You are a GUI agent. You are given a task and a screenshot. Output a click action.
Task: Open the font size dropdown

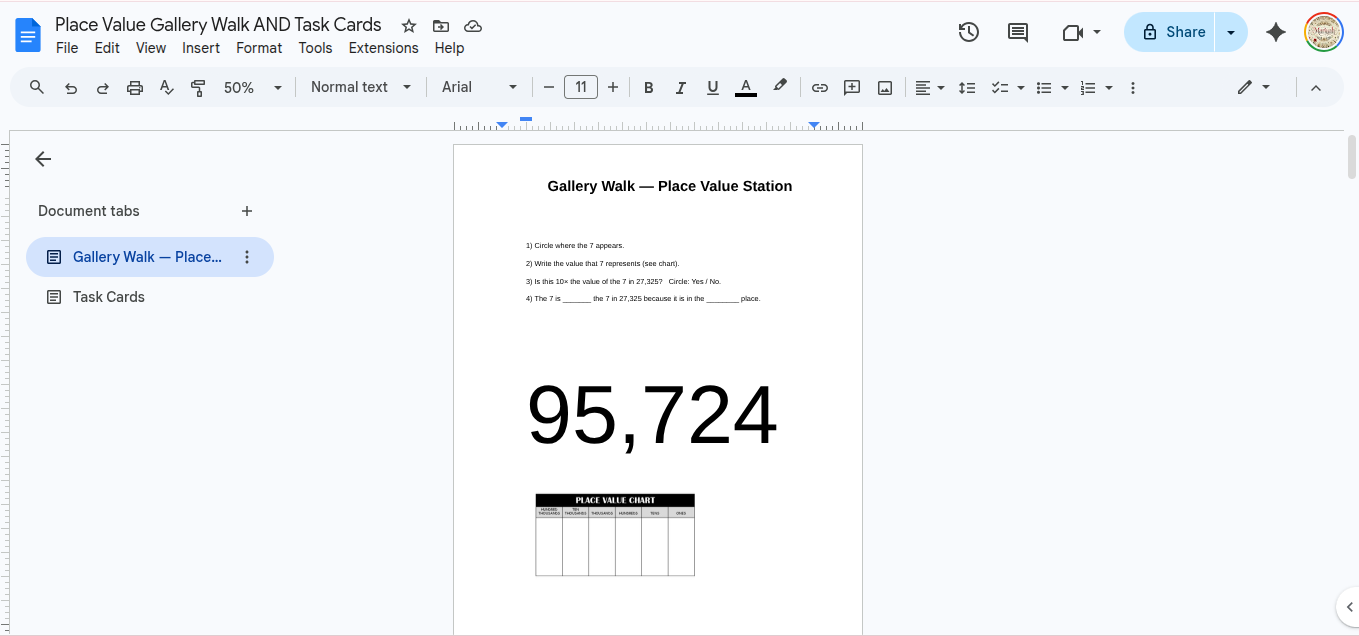581,87
